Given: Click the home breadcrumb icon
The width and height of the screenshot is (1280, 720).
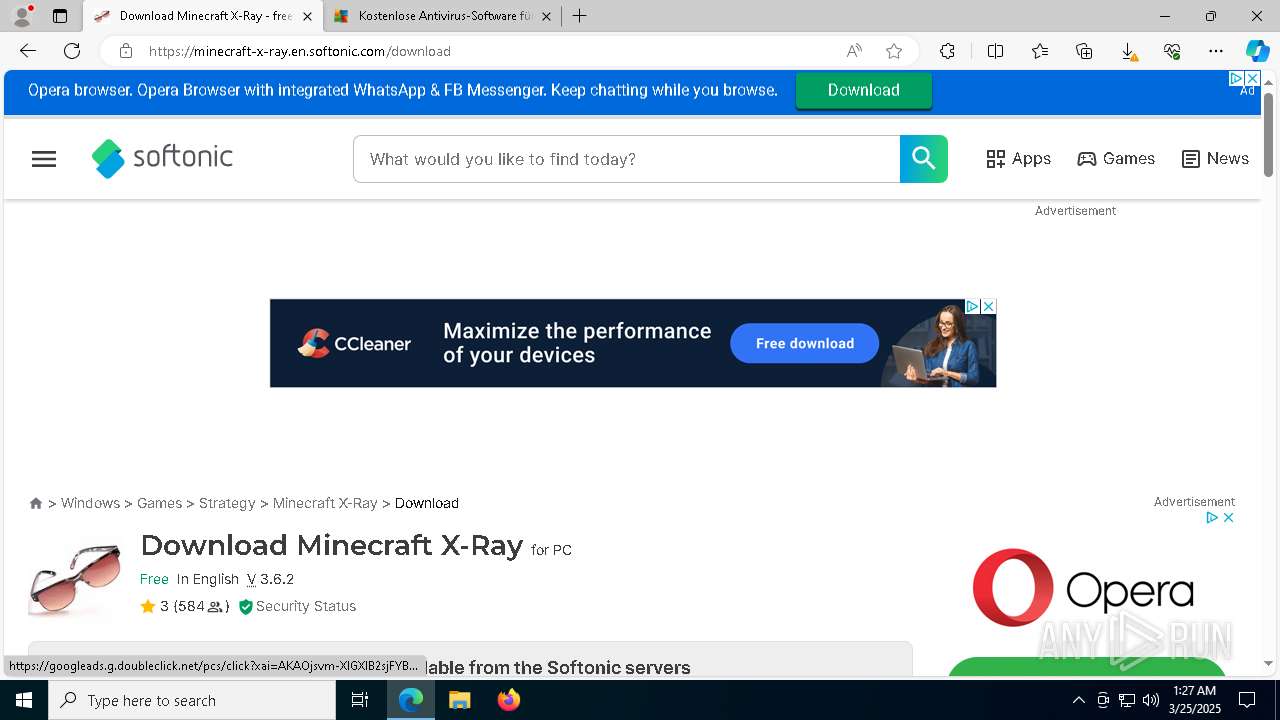Looking at the screenshot, I should point(36,503).
